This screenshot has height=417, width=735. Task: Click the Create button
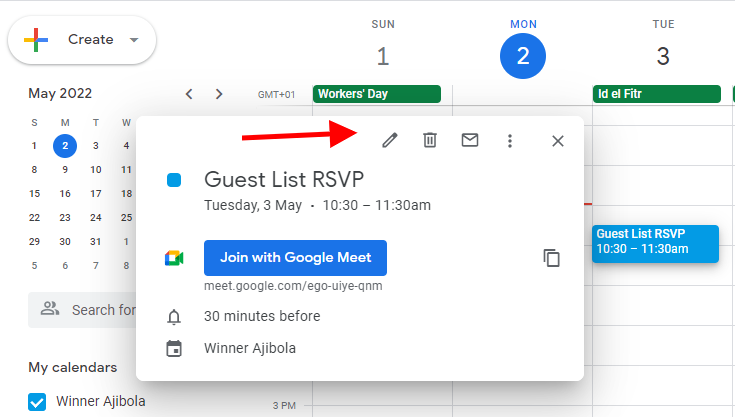(82, 40)
